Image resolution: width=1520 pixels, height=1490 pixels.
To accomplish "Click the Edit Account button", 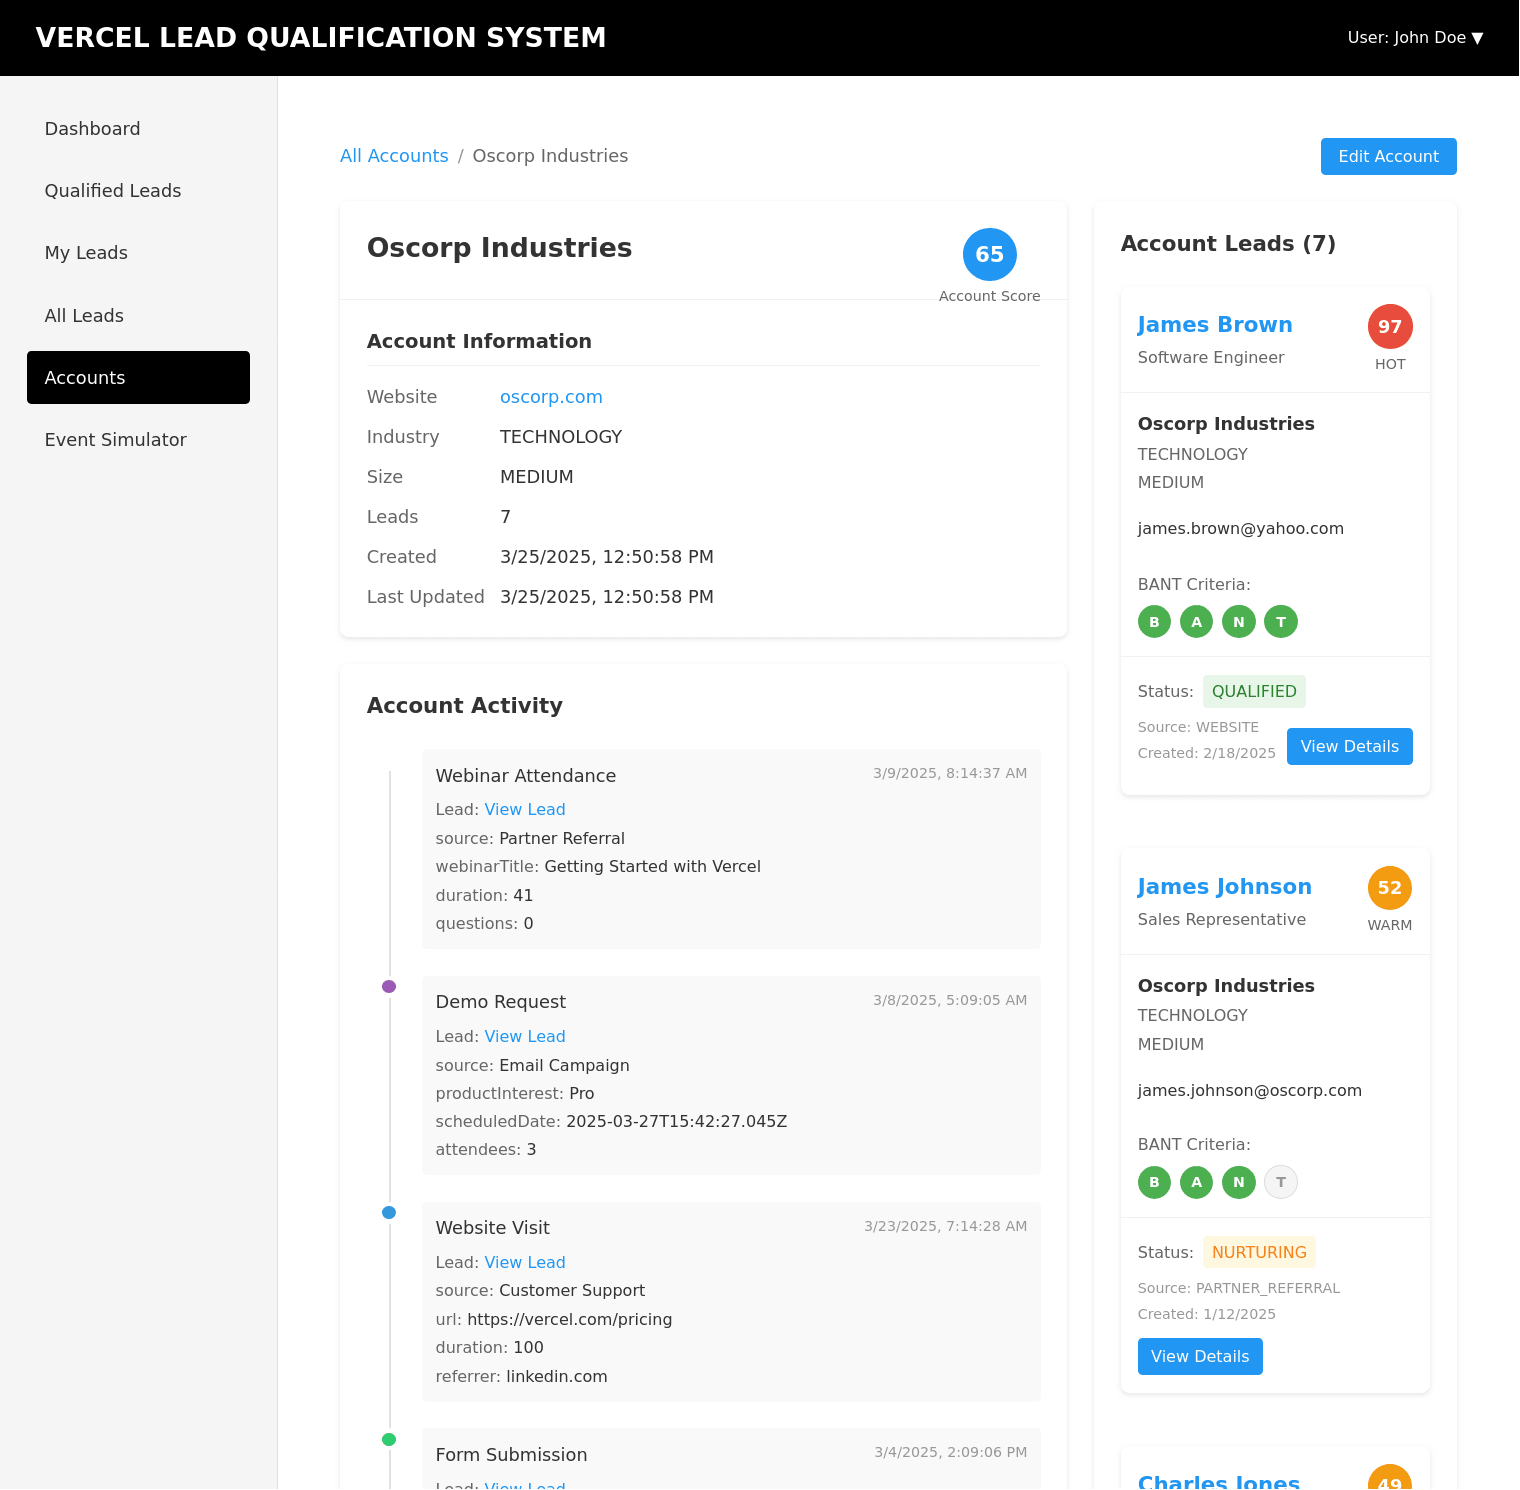I will (x=1388, y=157).
